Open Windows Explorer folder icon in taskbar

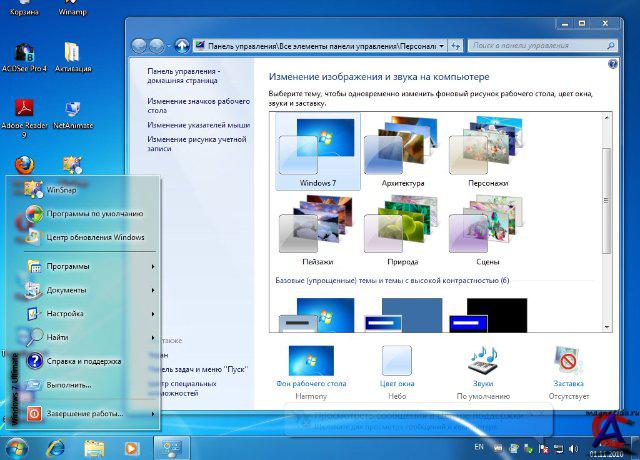tap(94, 447)
